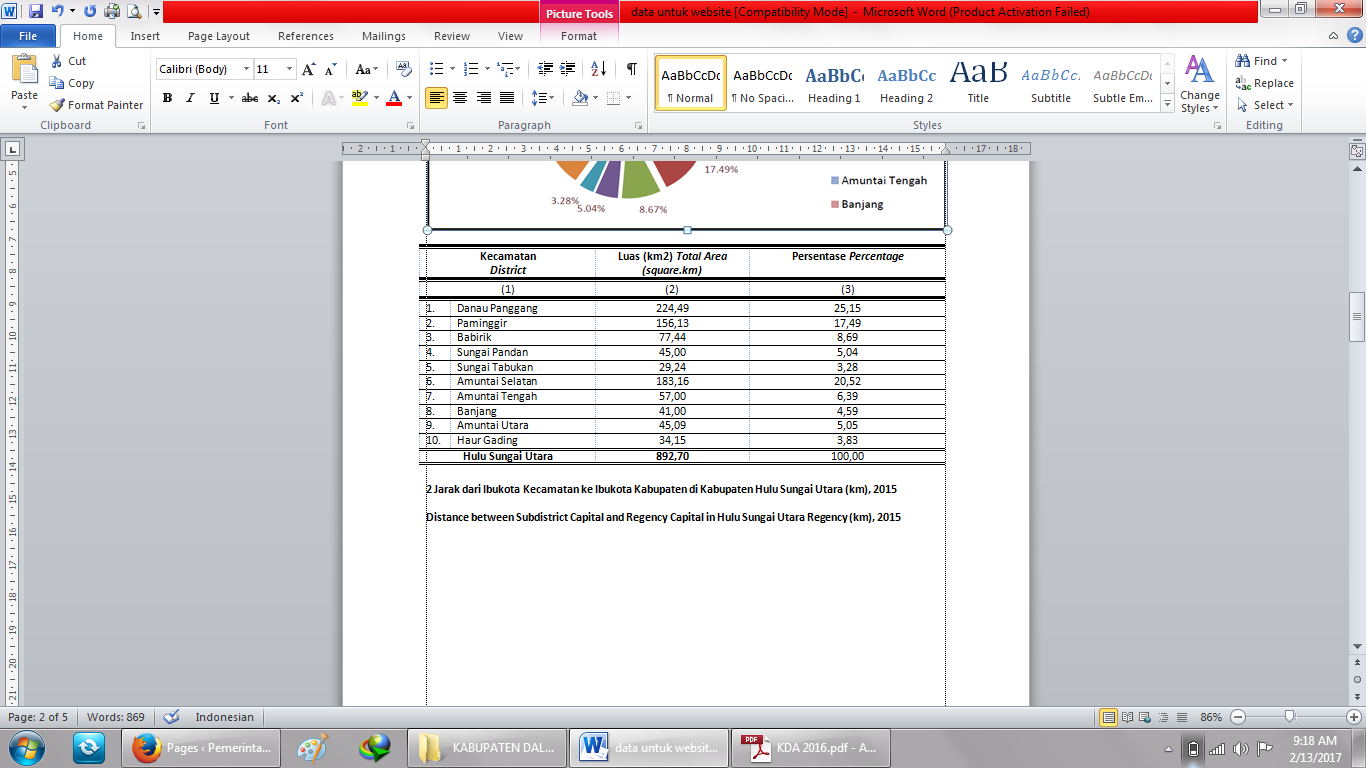
Task: Toggle Italic text formatting
Action: coord(190,98)
